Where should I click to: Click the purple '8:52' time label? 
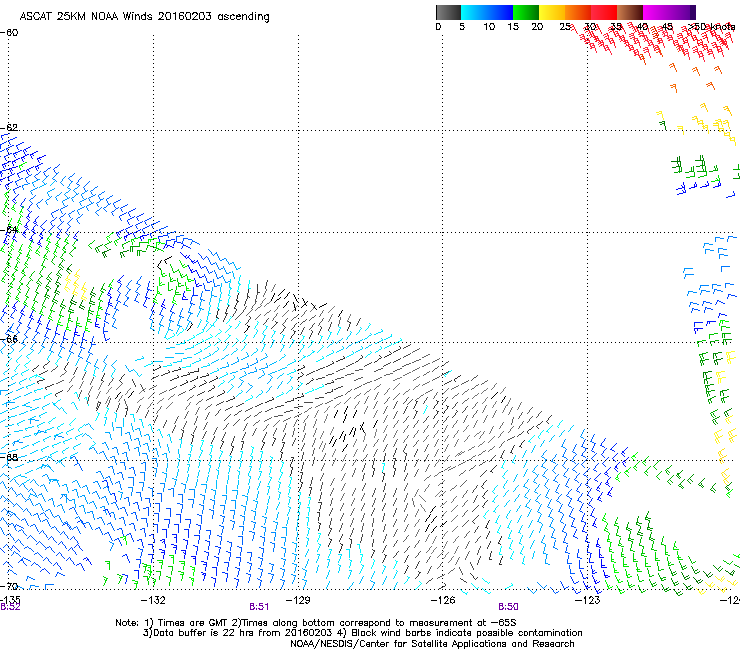10,607
